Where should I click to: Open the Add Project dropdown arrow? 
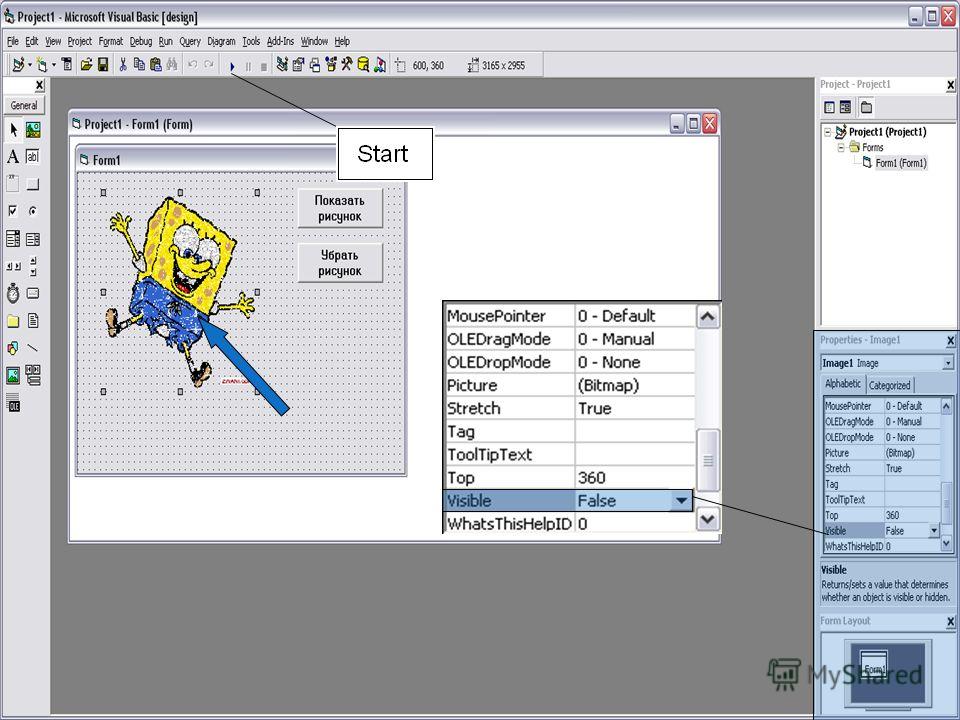coord(29,64)
